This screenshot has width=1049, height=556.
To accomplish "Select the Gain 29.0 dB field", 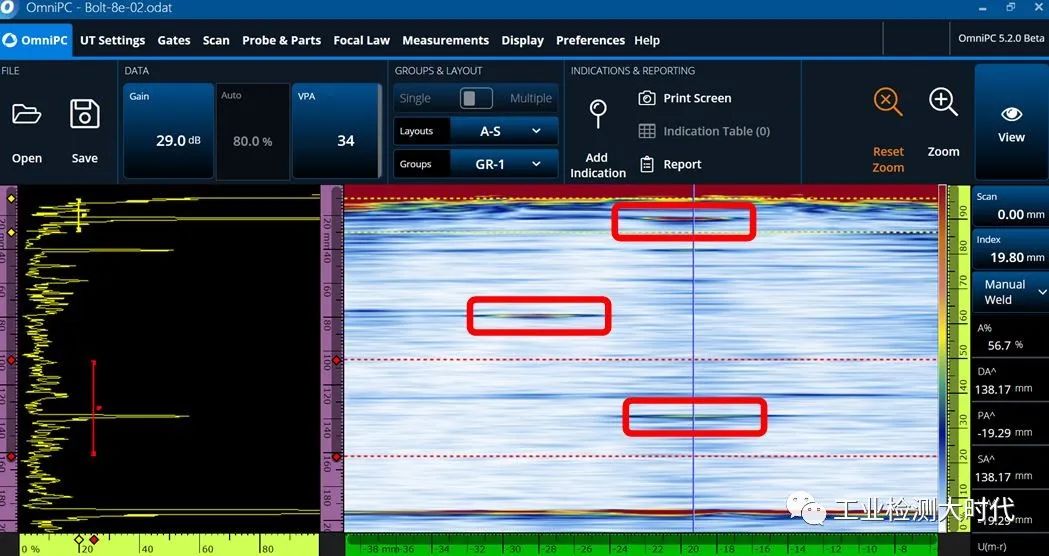I will [169, 130].
